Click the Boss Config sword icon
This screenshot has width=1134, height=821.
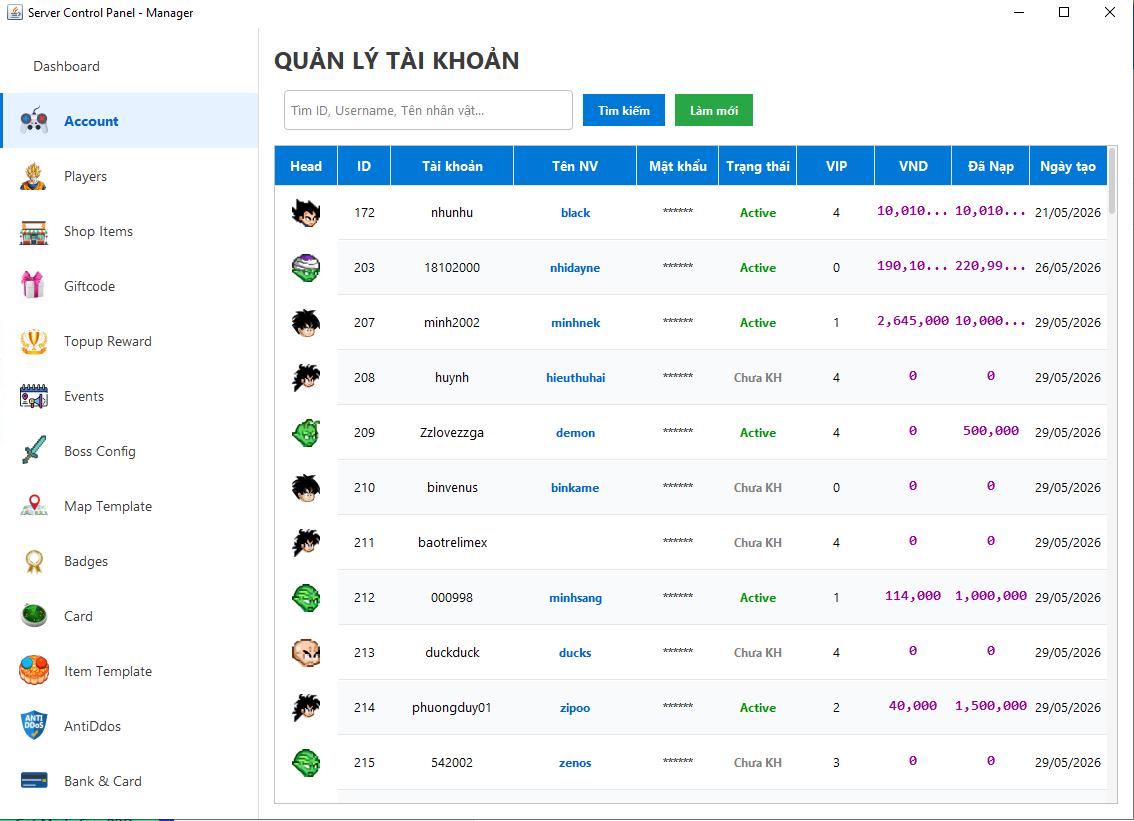click(x=34, y=451)
